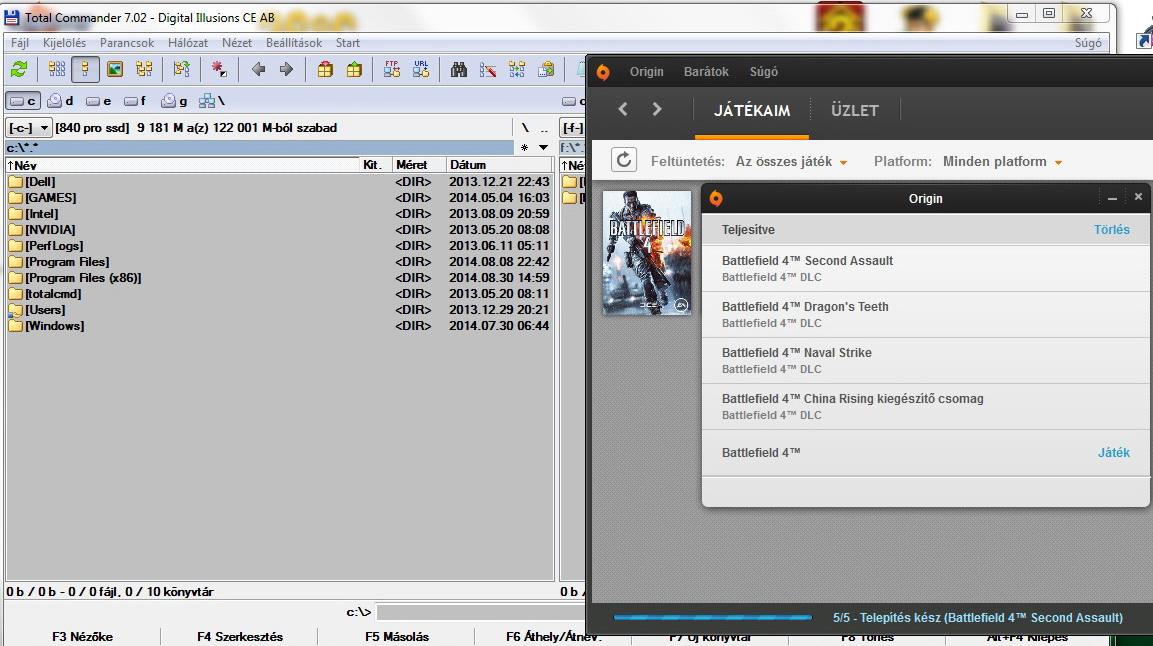Open the Kijelölés menu
This screenshot has height=646, width=1153.
[x=64, y=43]
